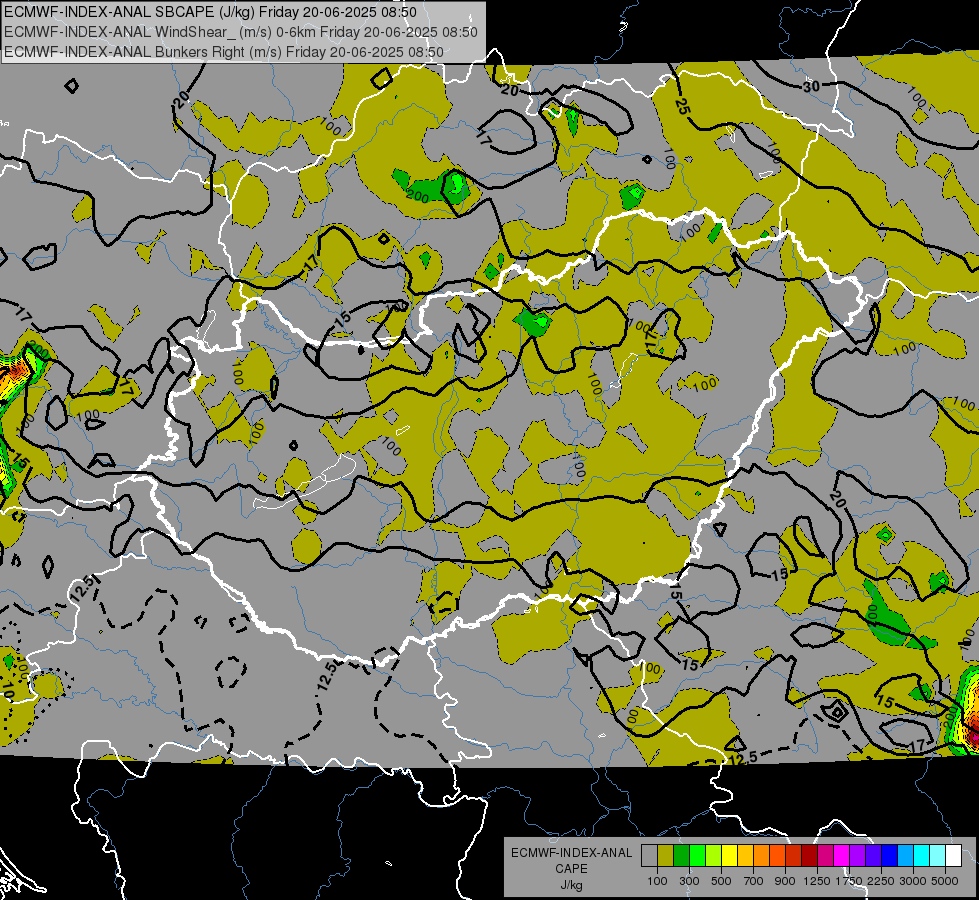The image size is (979, 900).
Task: Click the 700 legend scale value
Action: pyautogui.click(x=754, y=881)
